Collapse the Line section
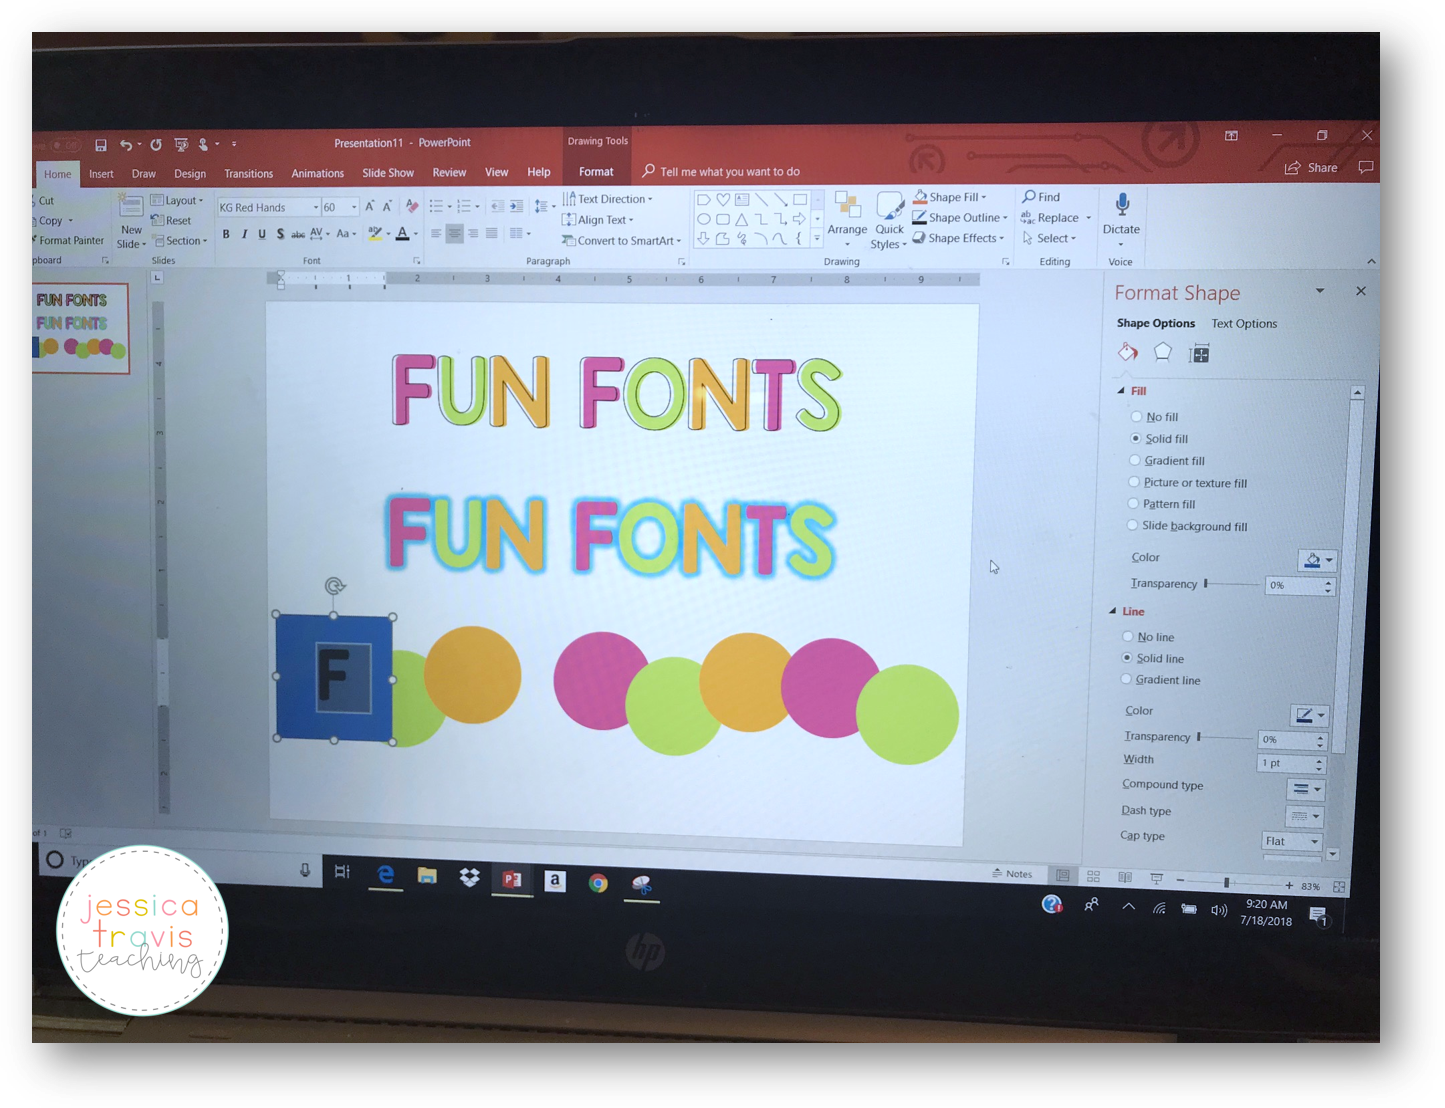Image resolution: width=1445 pixels, height=1108 pixels. coord(1113,611)
